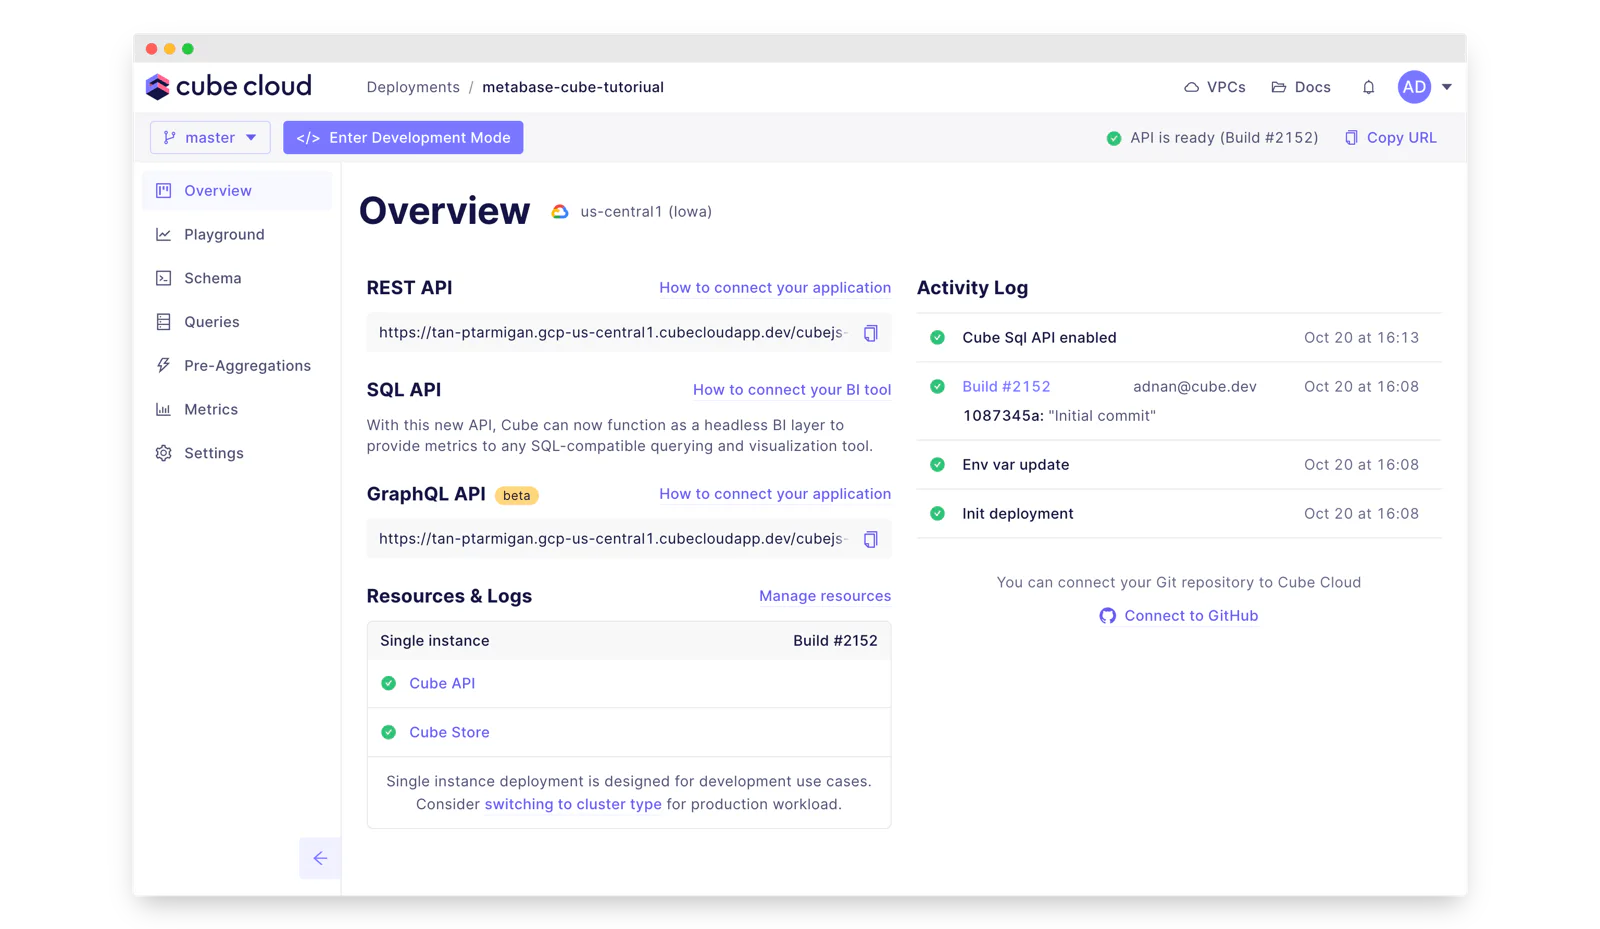Click 'API is ready (Build #2152)' status
This screenshot has width=1600, height=929.
(1212, 138)
